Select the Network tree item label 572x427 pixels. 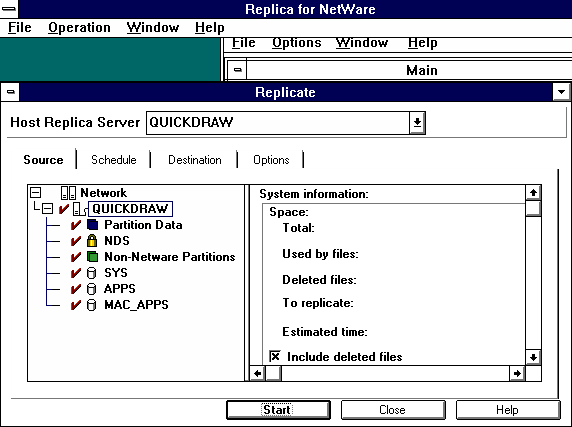pyautogui.click(x=104, y=193)
